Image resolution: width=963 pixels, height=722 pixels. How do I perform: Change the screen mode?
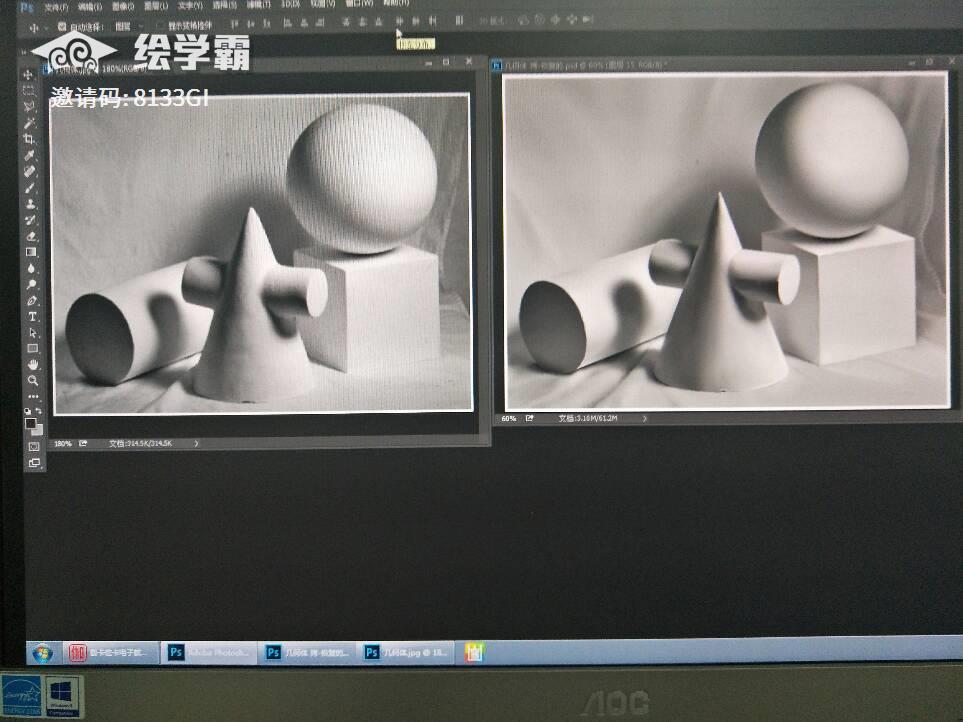[x=34, y=462]
